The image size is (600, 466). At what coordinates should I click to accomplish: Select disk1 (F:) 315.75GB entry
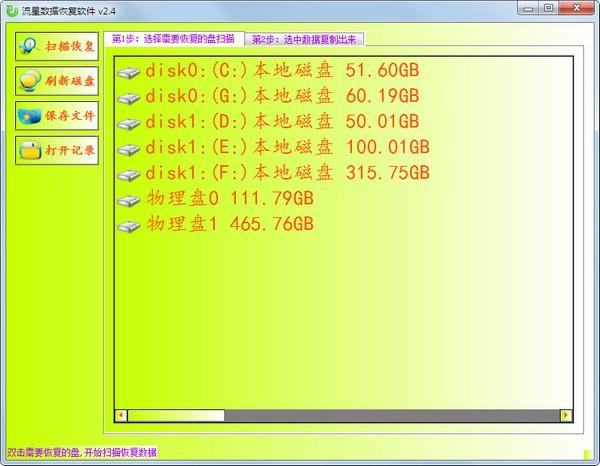click(274, 173)
